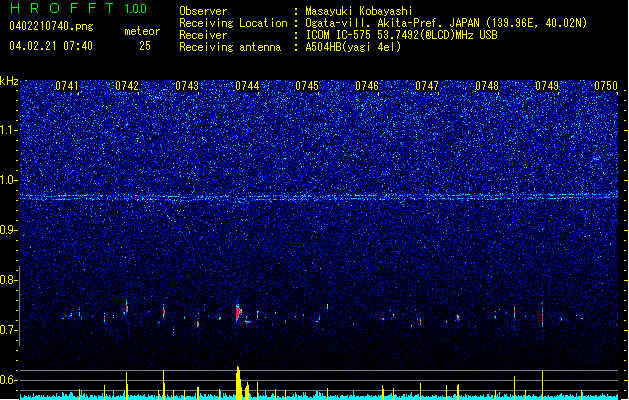
Task: Click the 'Receiver' field label
Action: 203,35
